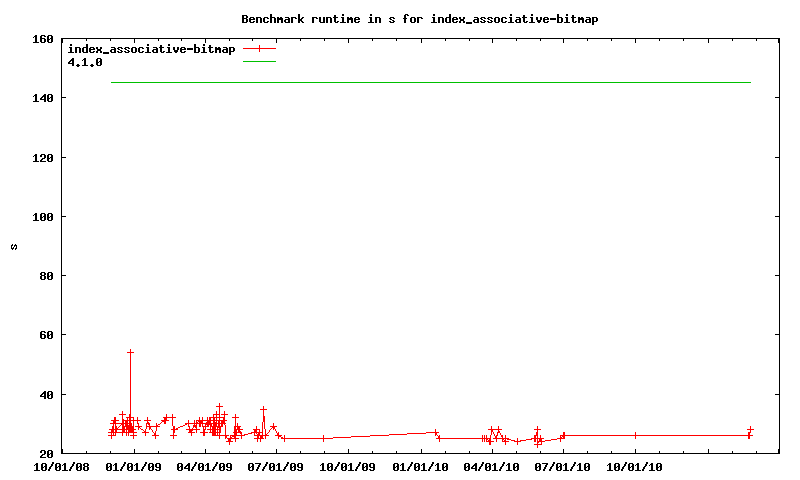Select the index_associative-bitmap legend label
The width and height of the screenshot is (800, 480).
pos(151,48)
